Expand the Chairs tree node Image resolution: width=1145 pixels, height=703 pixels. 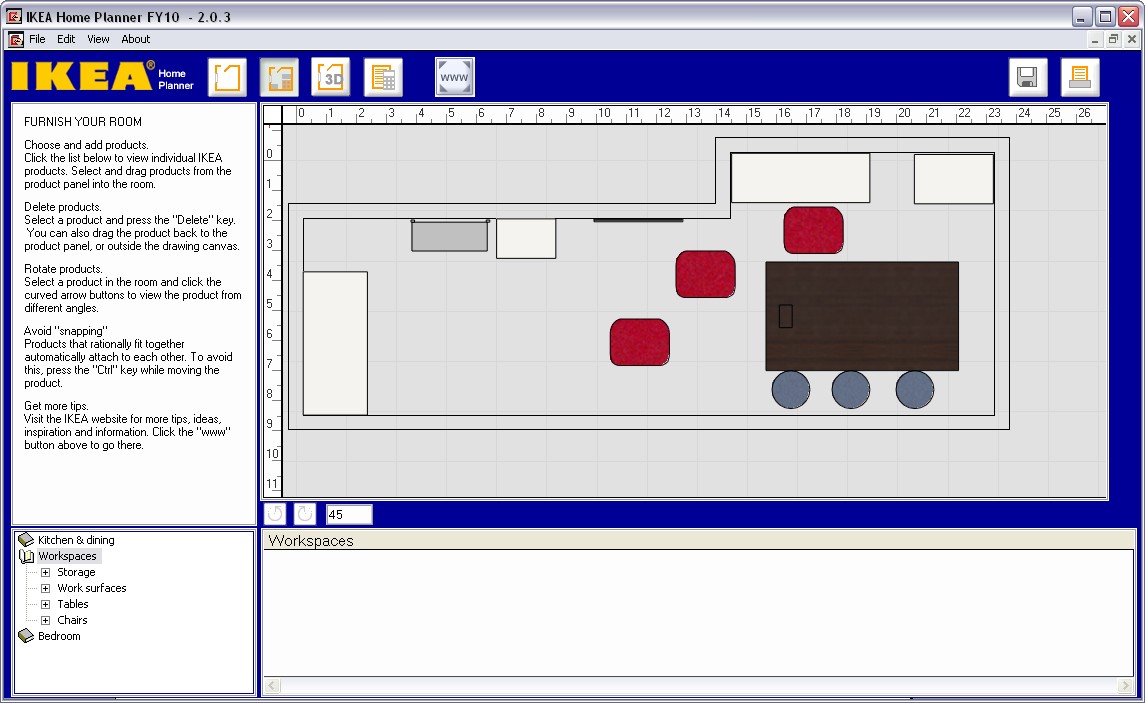pos(45,621)
